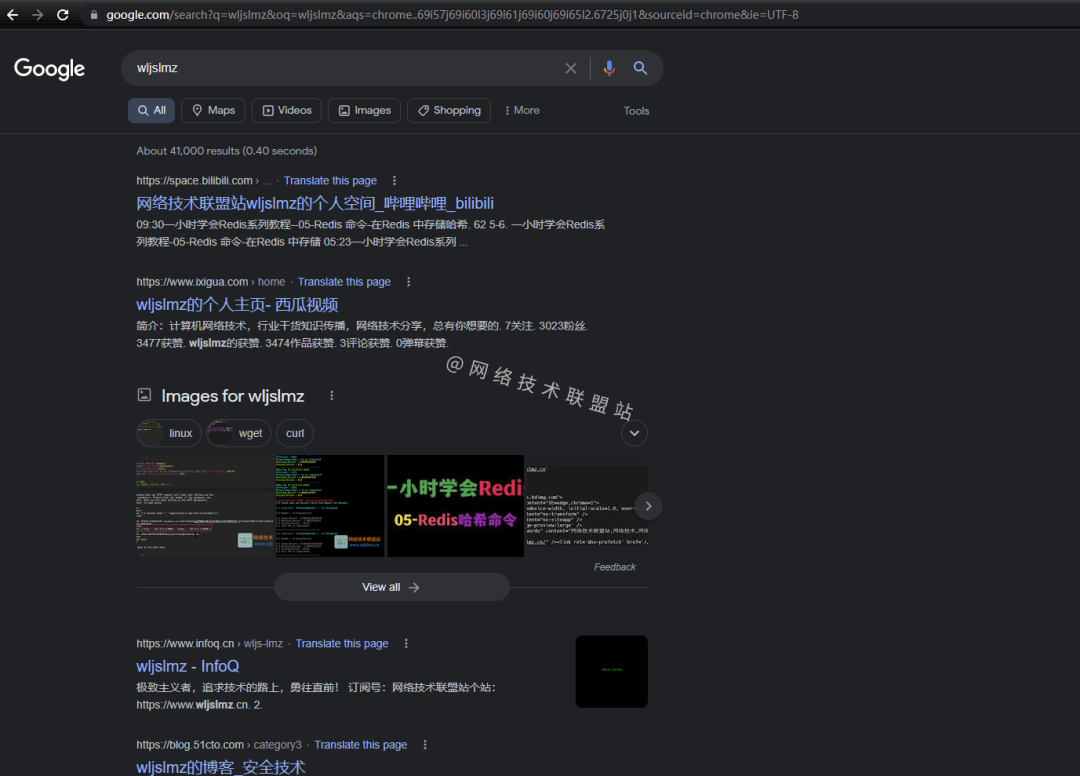Translate the bilibili result page

tap(331, 180)
